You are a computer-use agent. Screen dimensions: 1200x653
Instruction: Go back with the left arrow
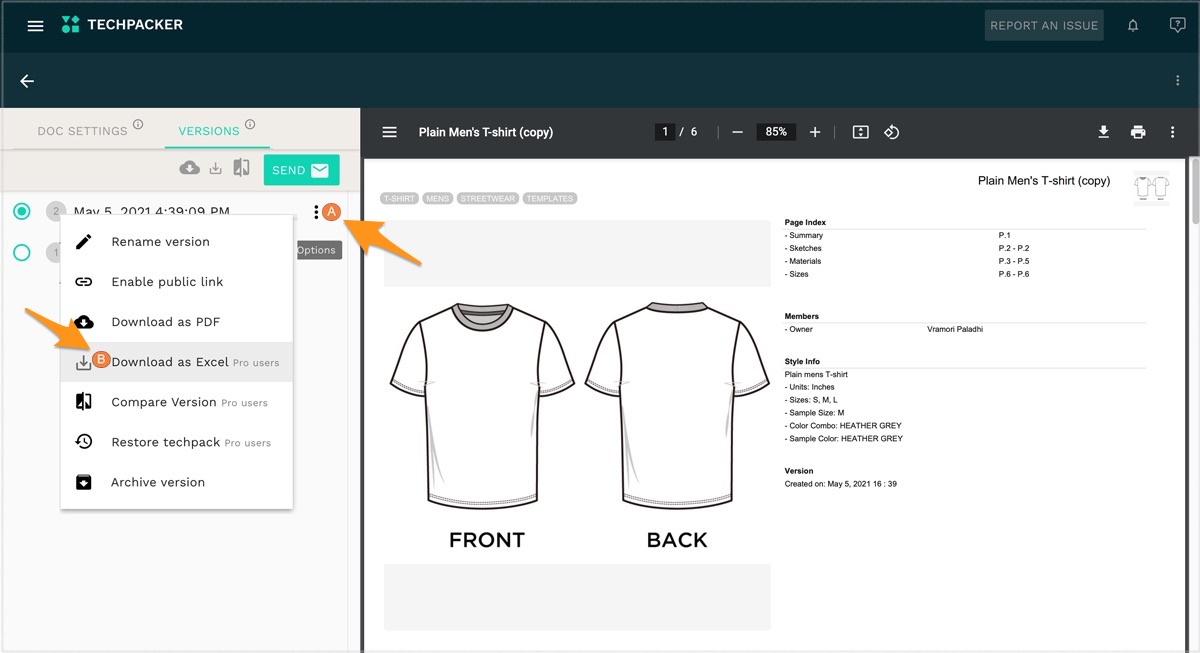point(27,81)
